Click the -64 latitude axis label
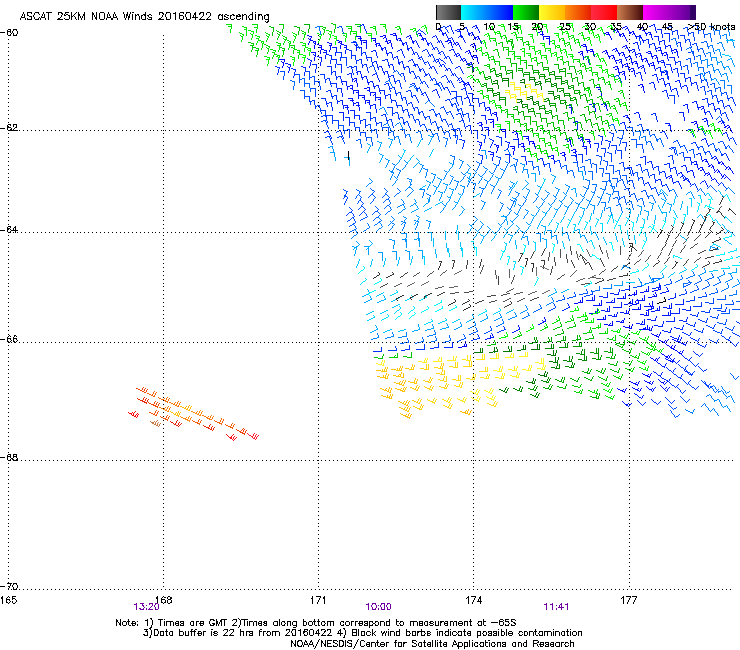Viewport: 740px width, 650px height. click(9, 230)
